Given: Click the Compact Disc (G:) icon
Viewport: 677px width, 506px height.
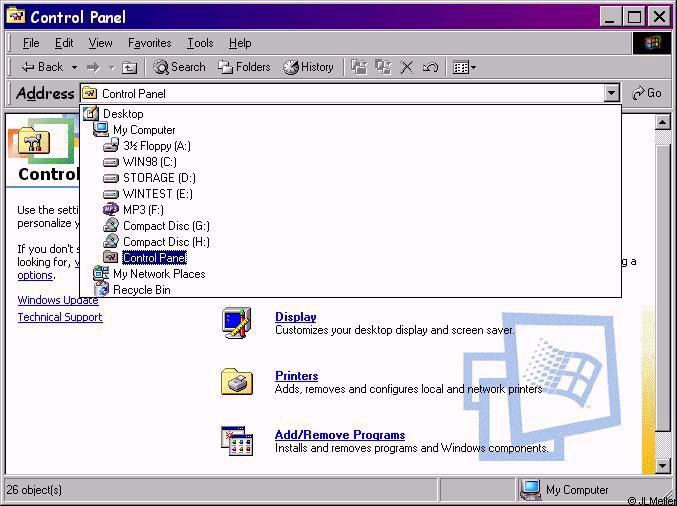Looking at the screenshot, I should pos(111,225).
